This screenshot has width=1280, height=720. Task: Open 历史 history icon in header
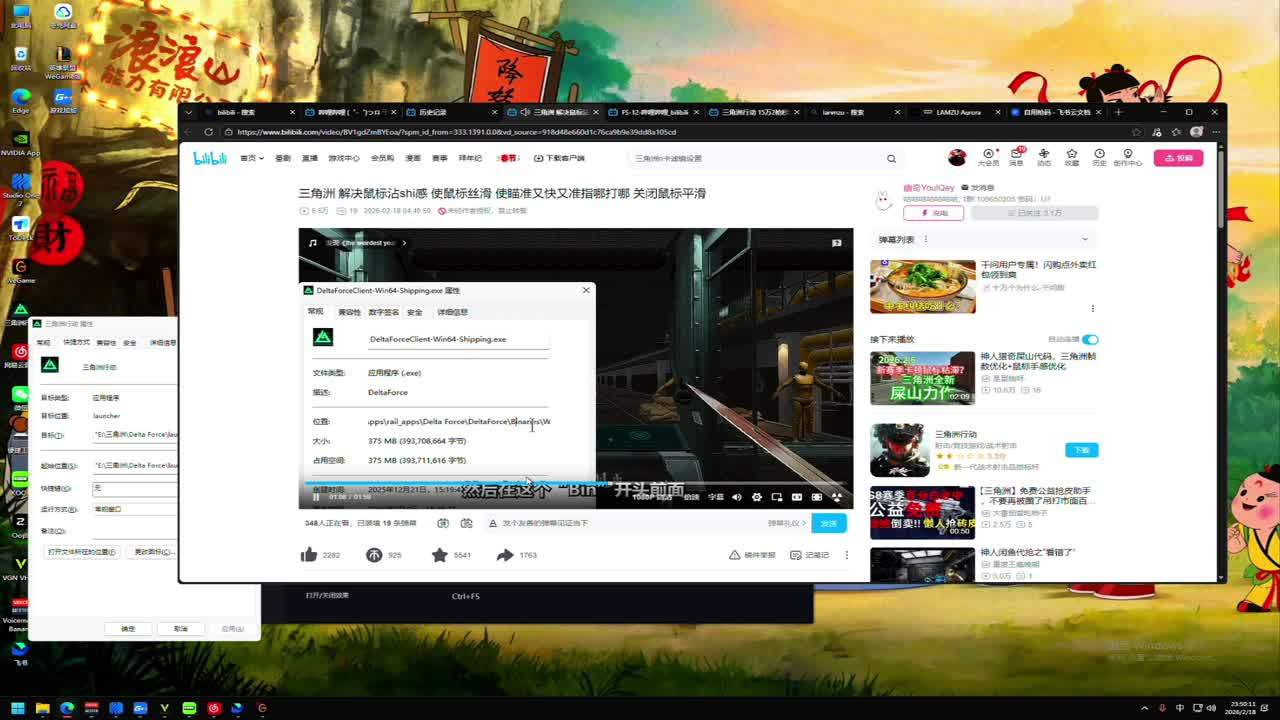[1099, 157]
